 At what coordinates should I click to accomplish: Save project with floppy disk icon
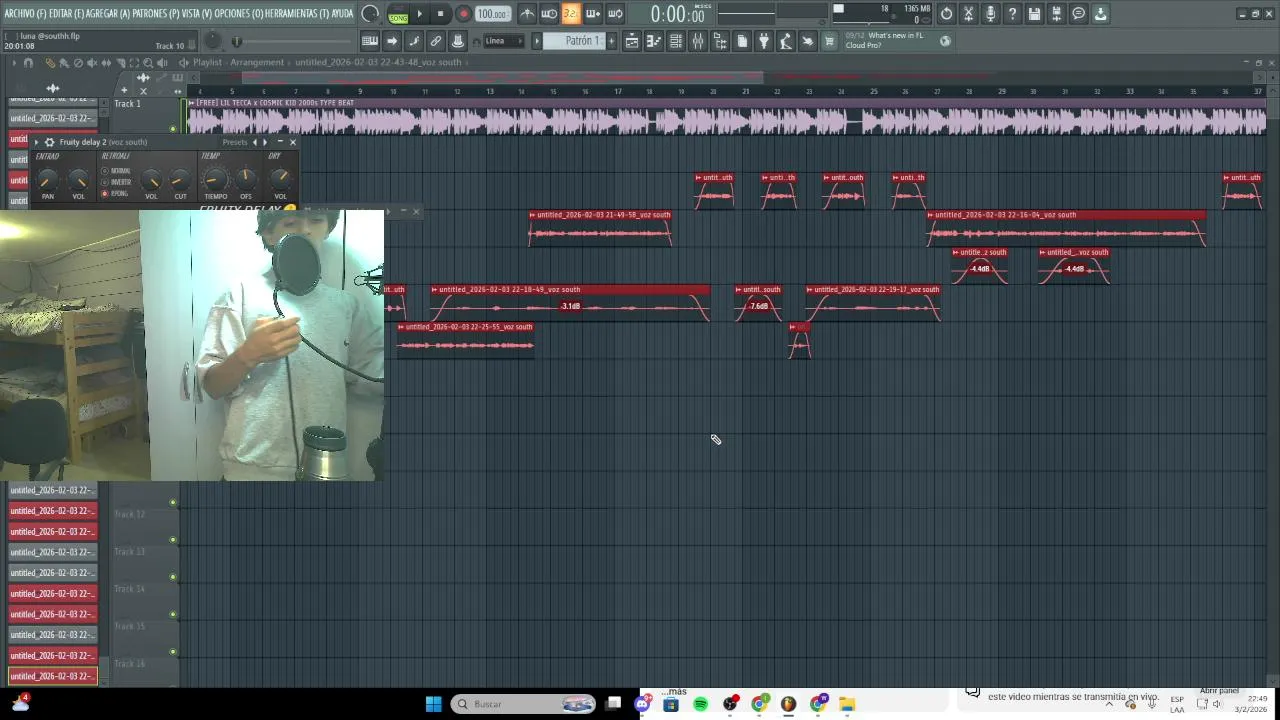pyautogui.click(x=1034, y=14)
